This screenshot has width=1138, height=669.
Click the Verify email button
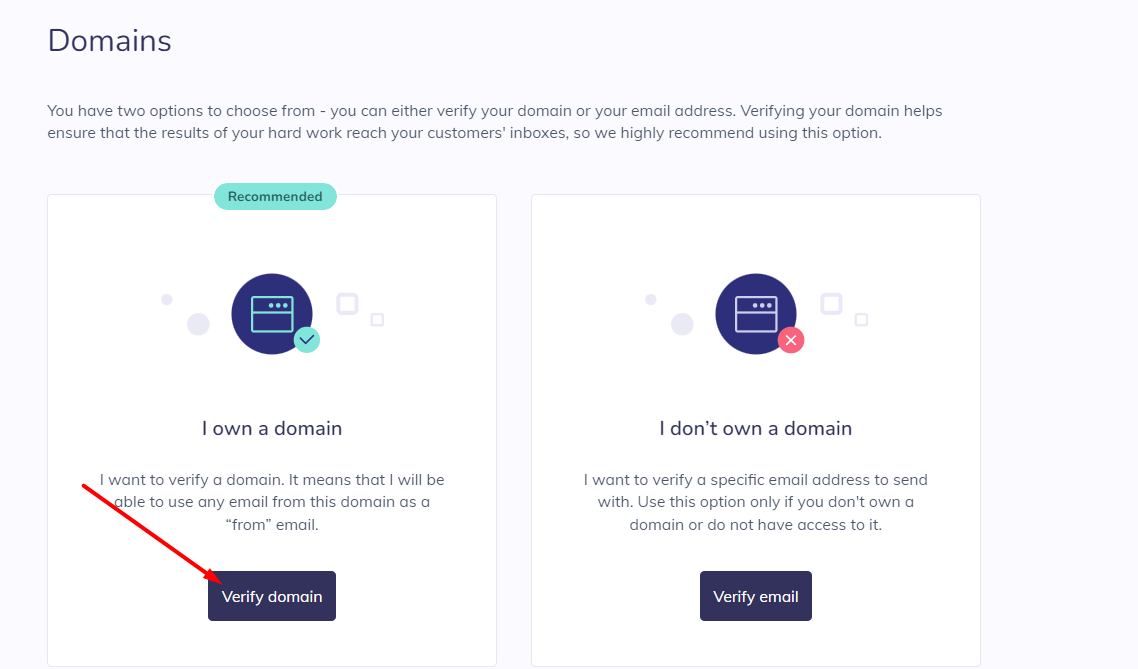pyautogui.click(x=756, y=596)
